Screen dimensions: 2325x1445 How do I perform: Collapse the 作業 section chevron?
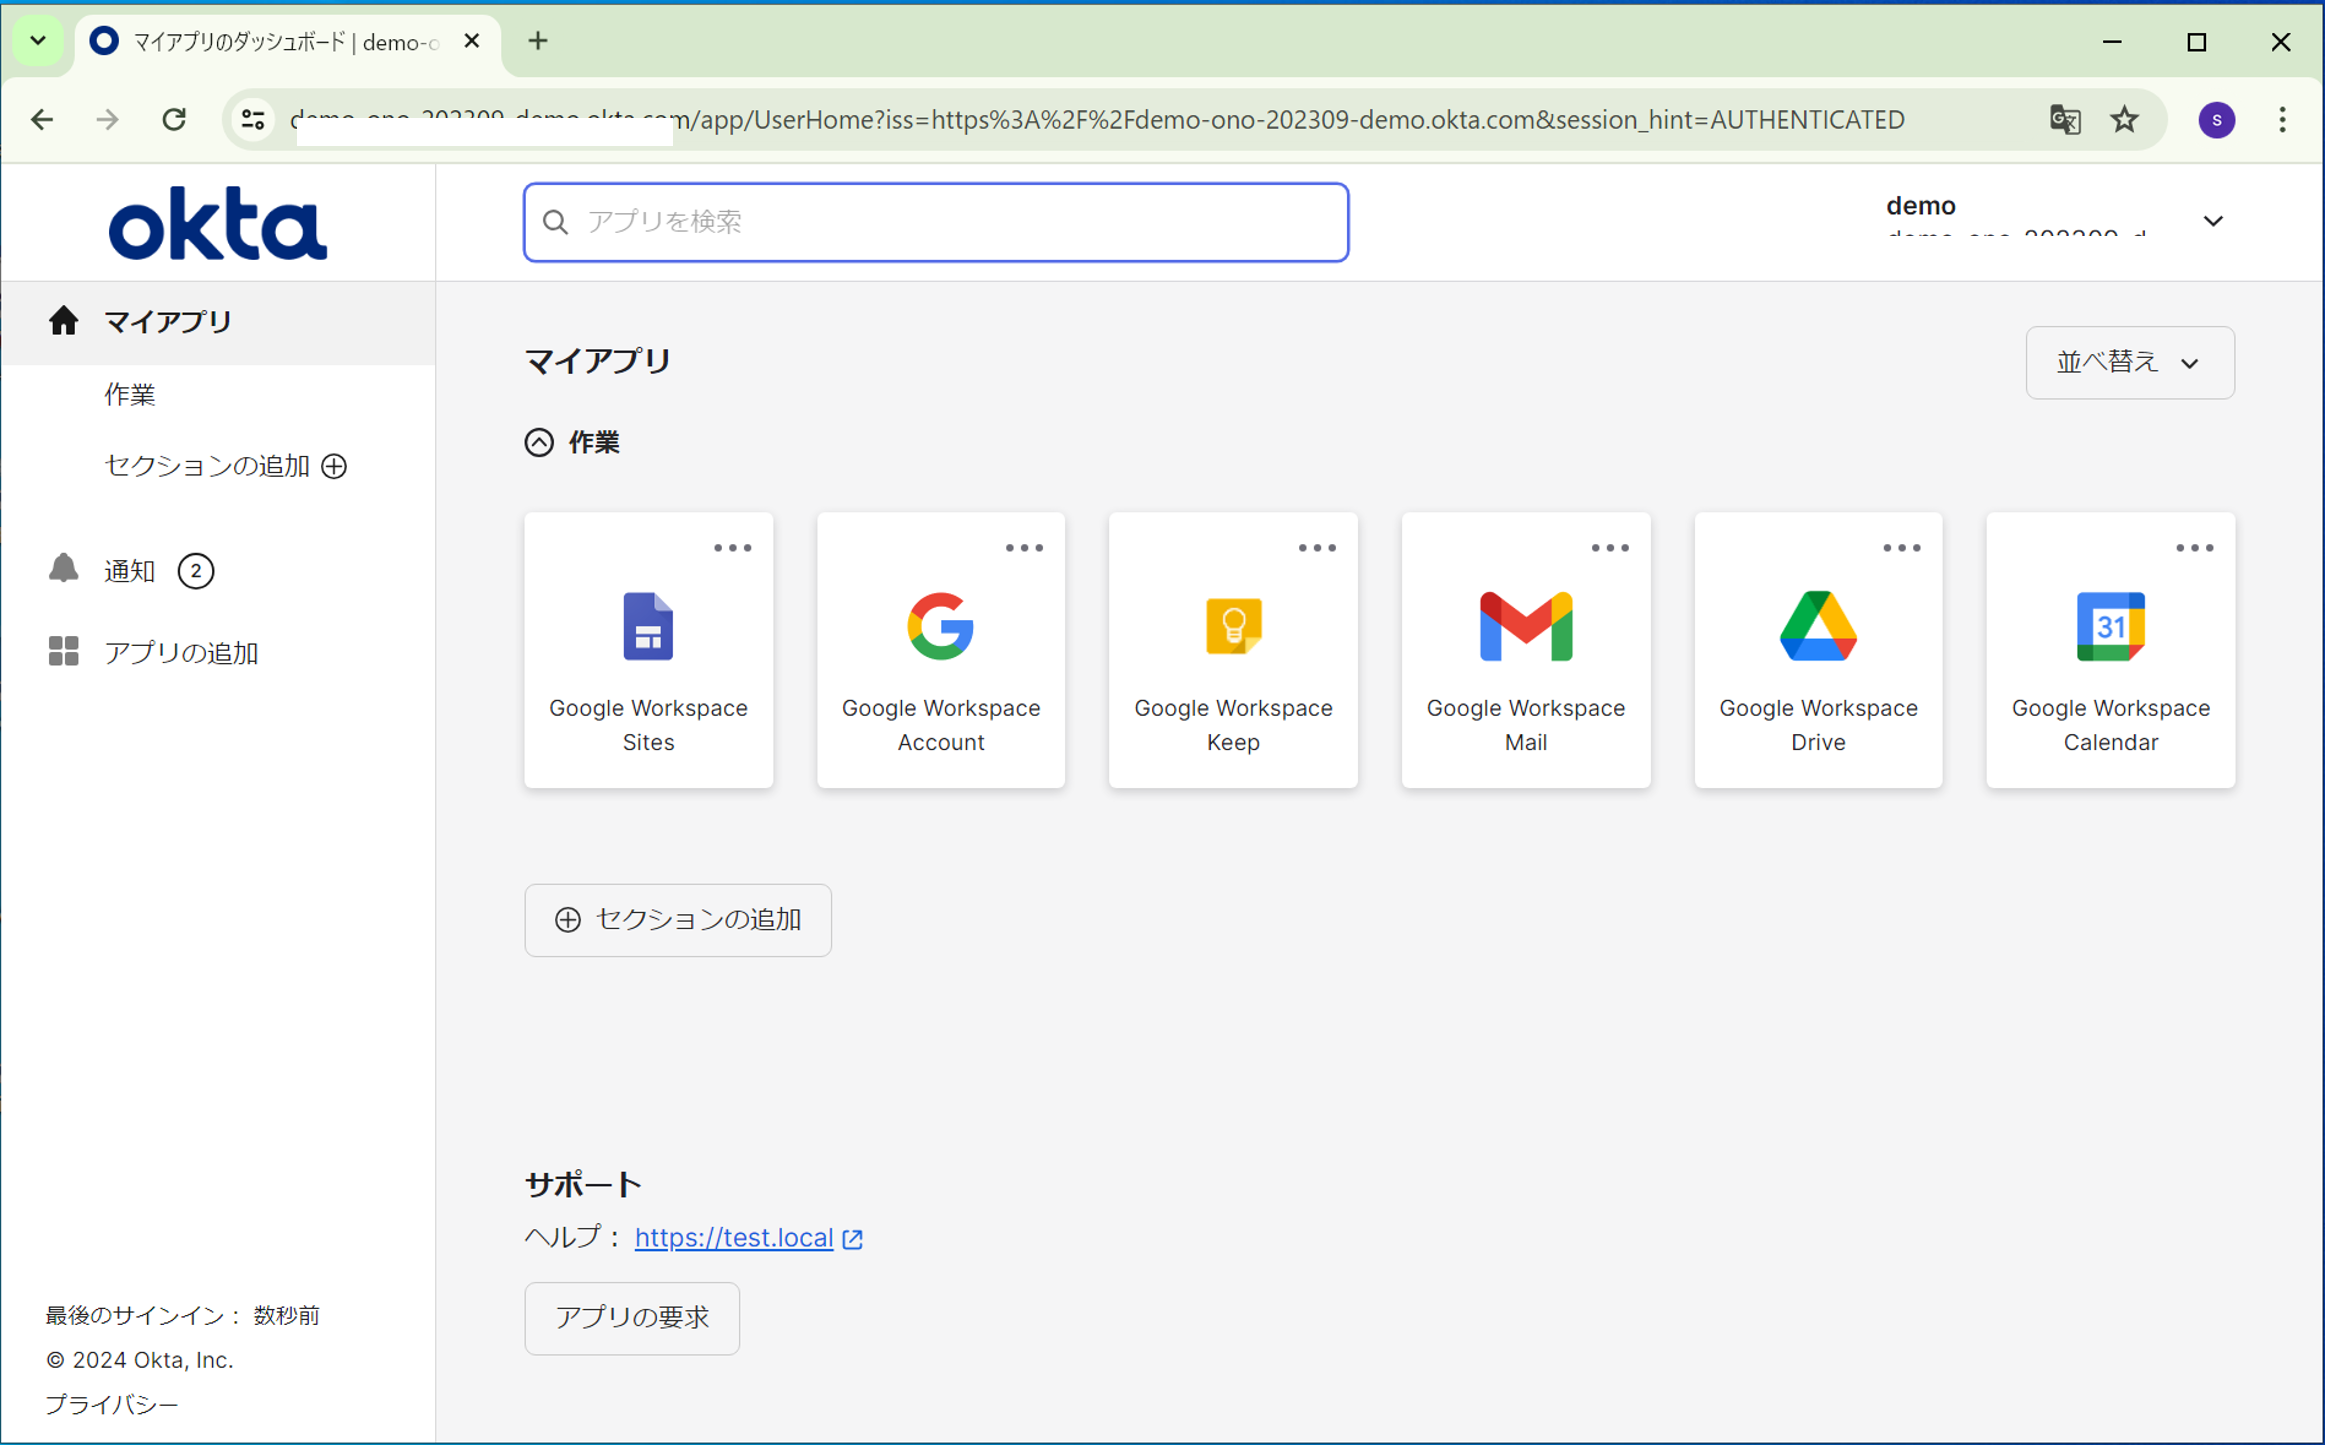click(539, 442)
